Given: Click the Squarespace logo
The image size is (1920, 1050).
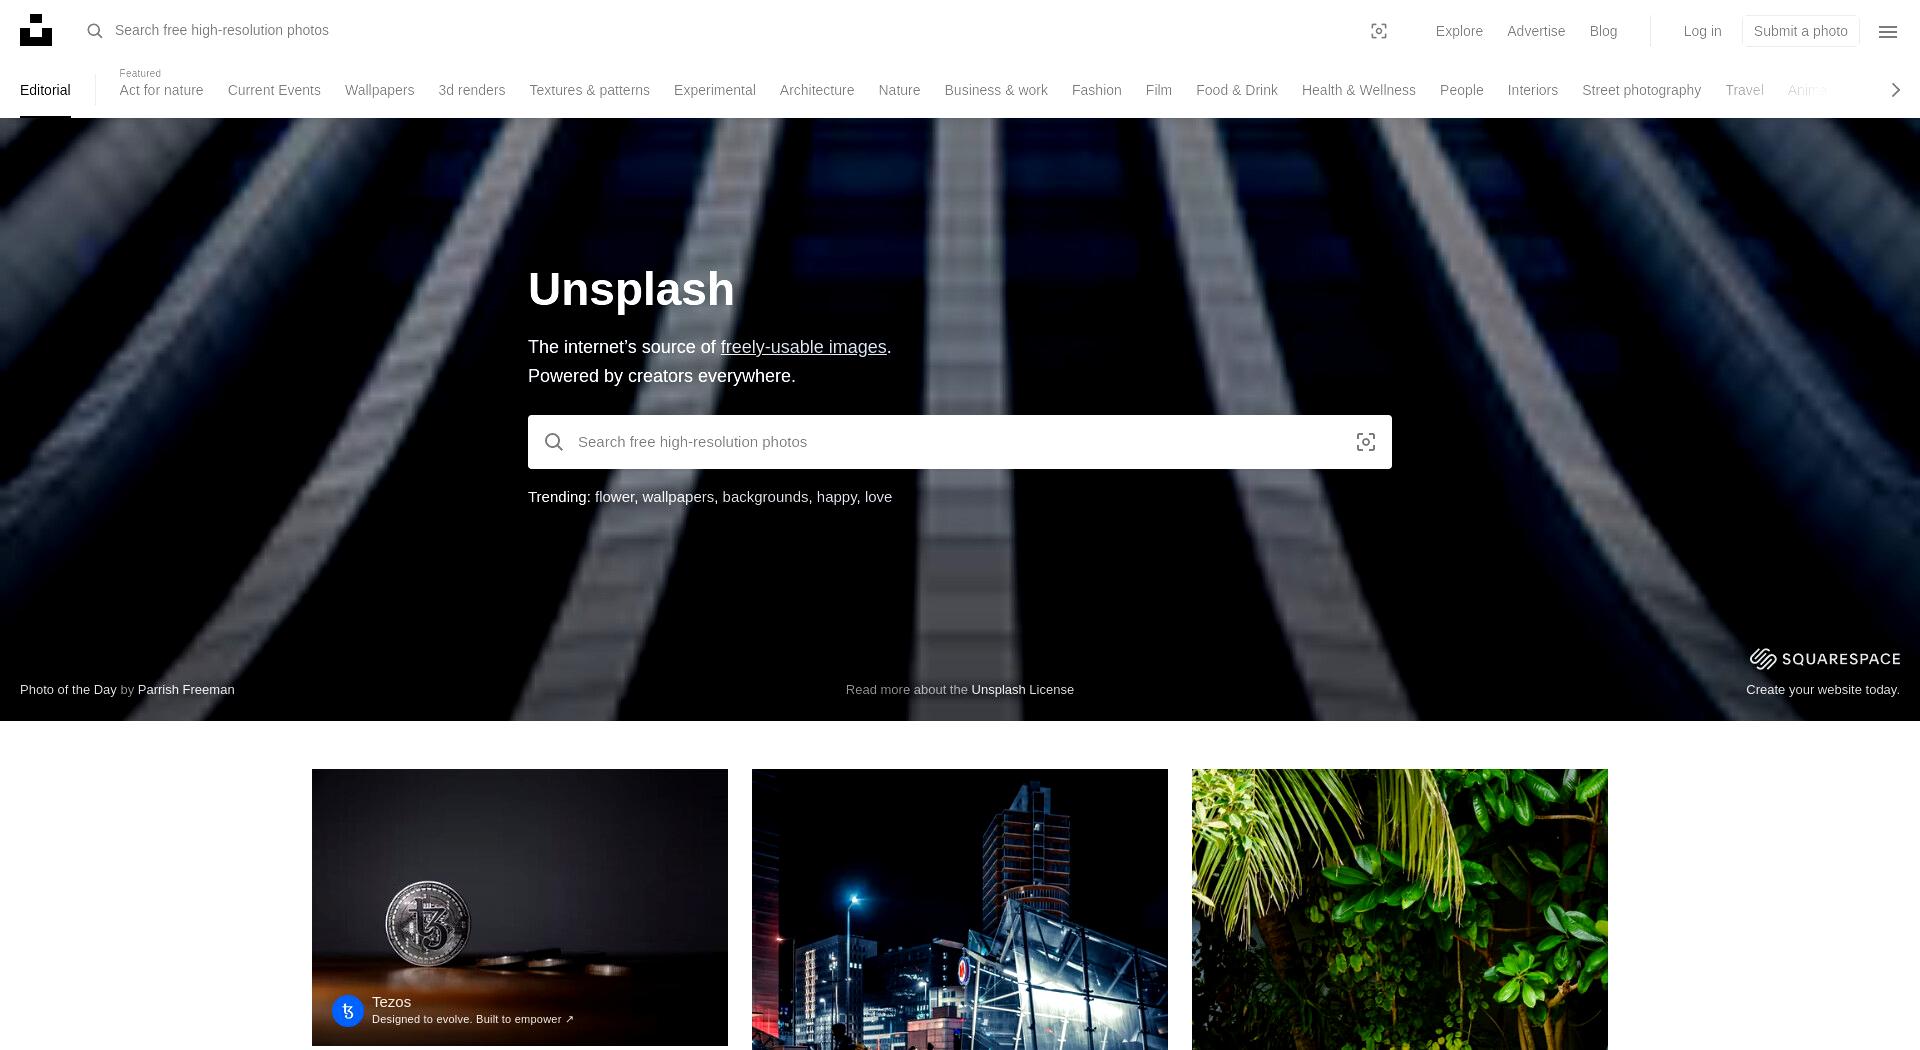Looking at the screenshot, I should click(1825, 658).
